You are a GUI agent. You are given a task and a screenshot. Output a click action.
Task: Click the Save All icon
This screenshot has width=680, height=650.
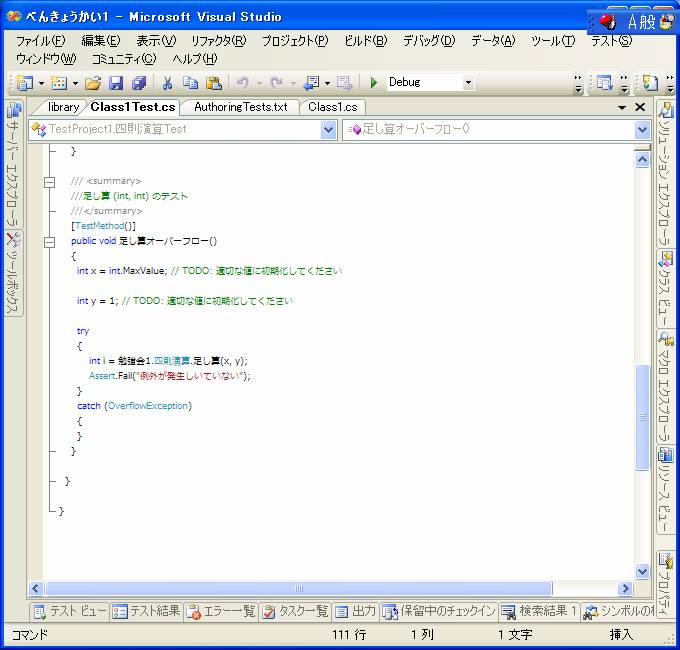(x=138, y=83)
